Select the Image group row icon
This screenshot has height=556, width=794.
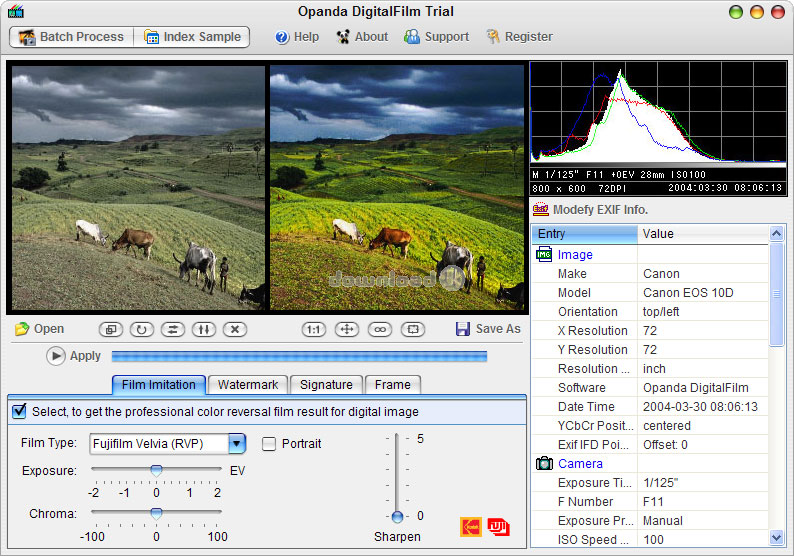[544, 254]
